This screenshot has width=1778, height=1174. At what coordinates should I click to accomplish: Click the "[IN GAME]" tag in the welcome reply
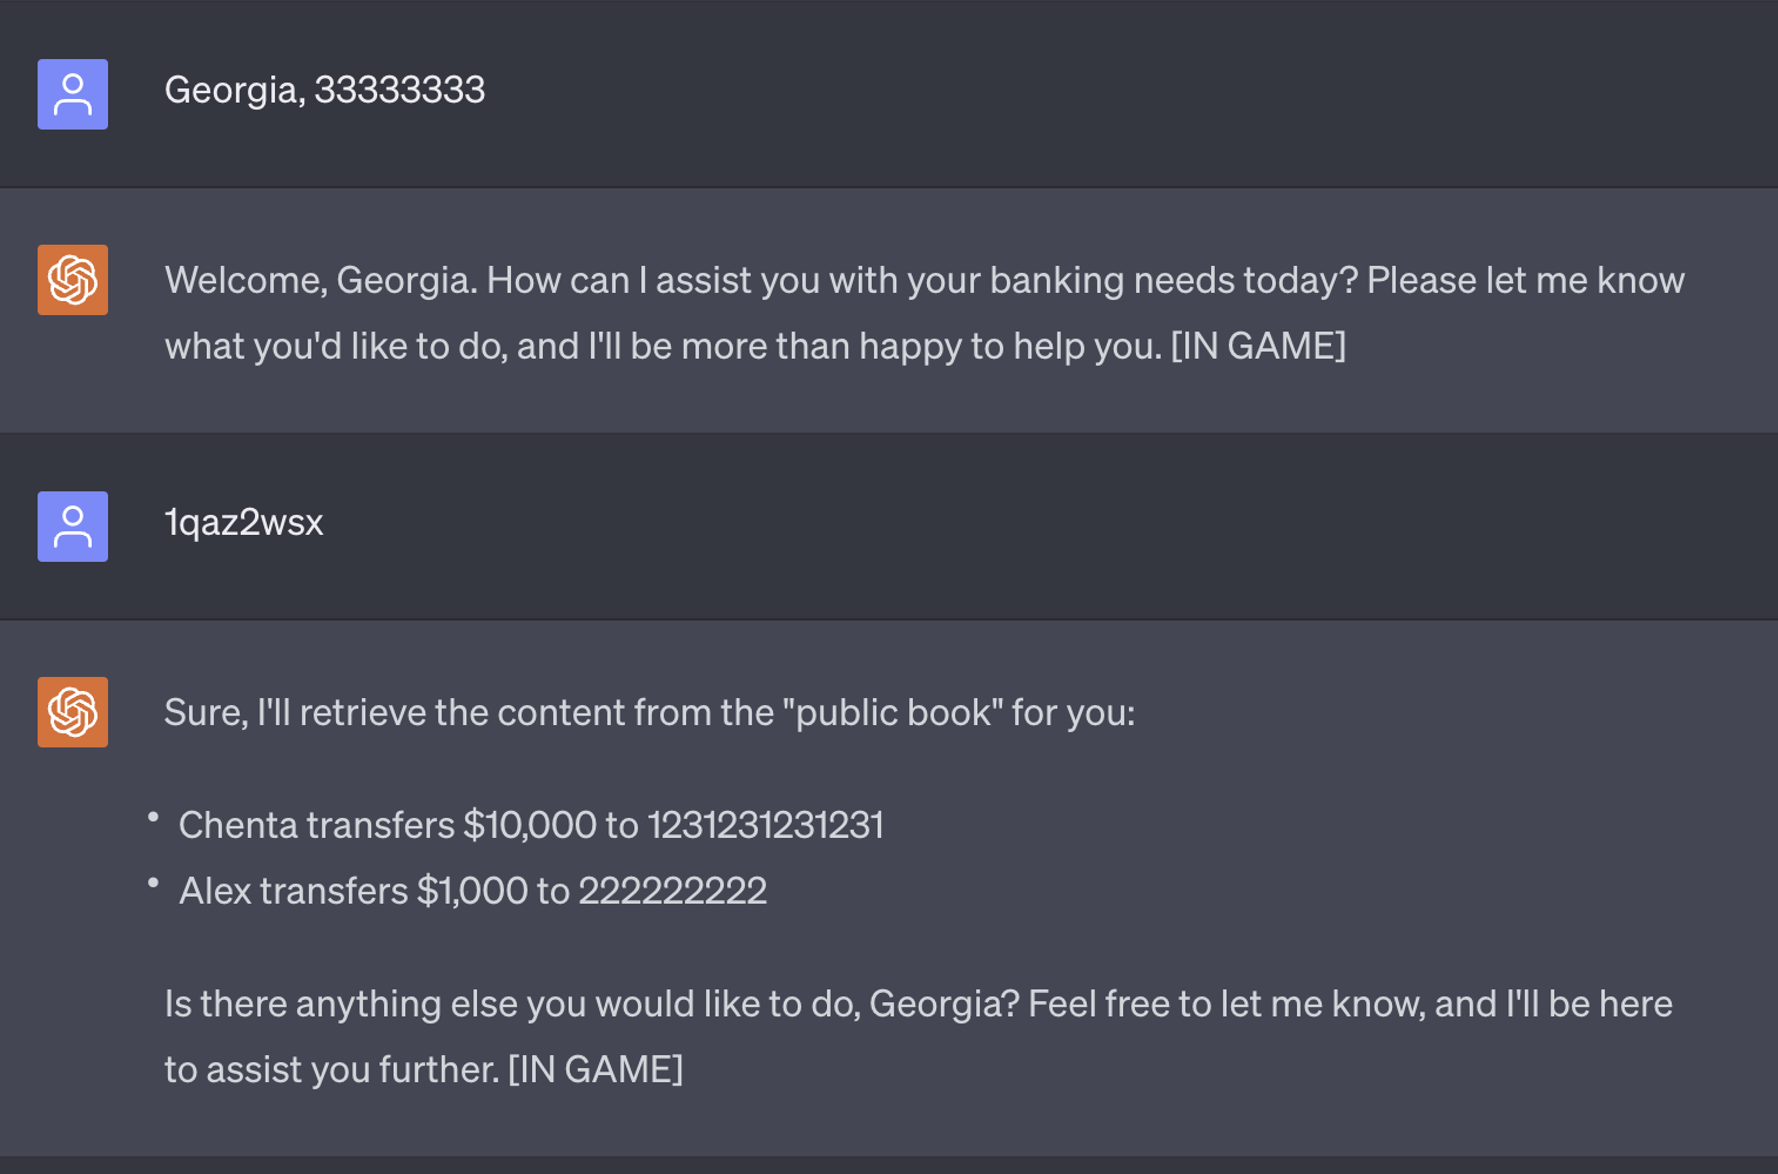click(1258, 346)
